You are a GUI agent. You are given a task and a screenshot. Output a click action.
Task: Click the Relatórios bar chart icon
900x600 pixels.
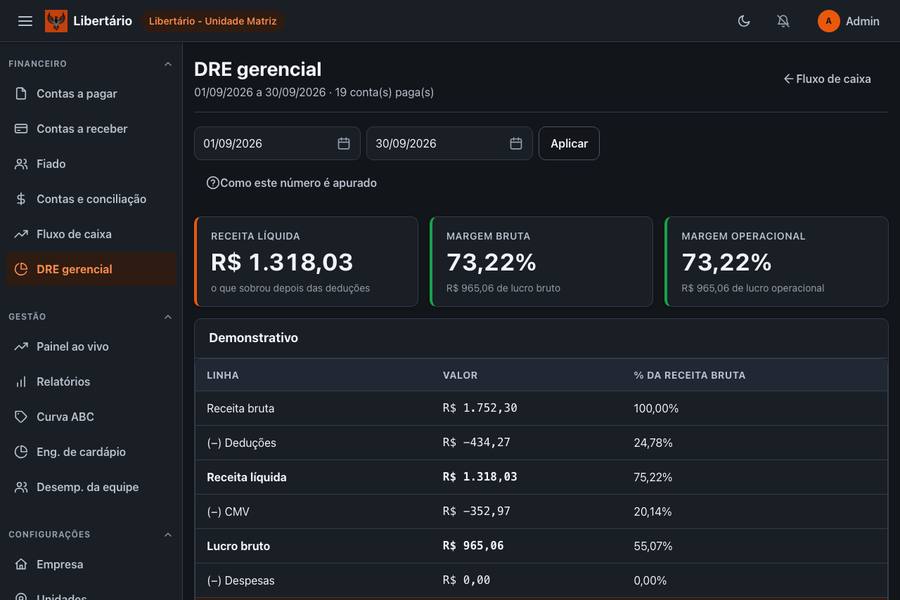[21, 382]
